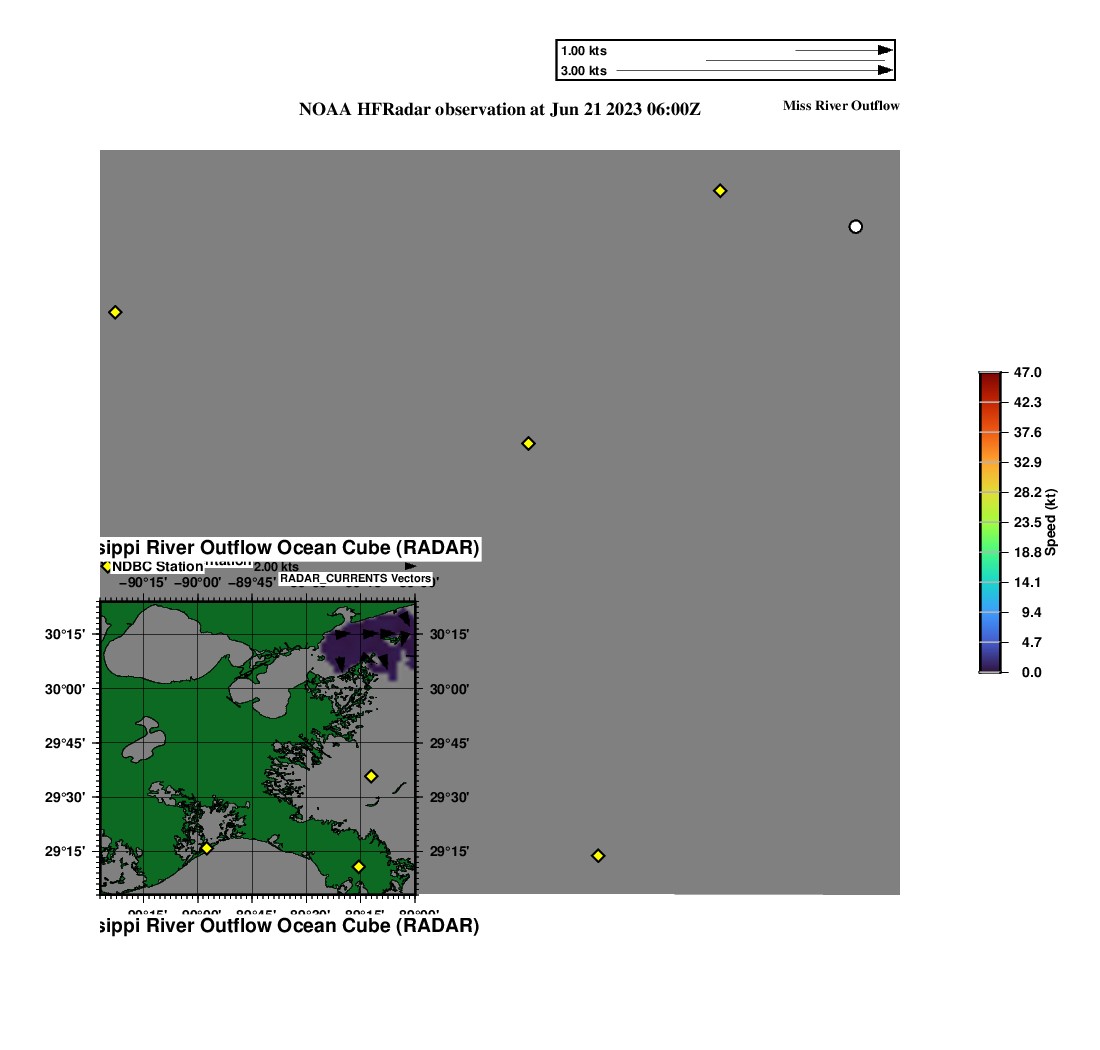Select the yellow diamond nearest the white circle
Viewport: 1100px width, 1050px height.
(719, 191)
